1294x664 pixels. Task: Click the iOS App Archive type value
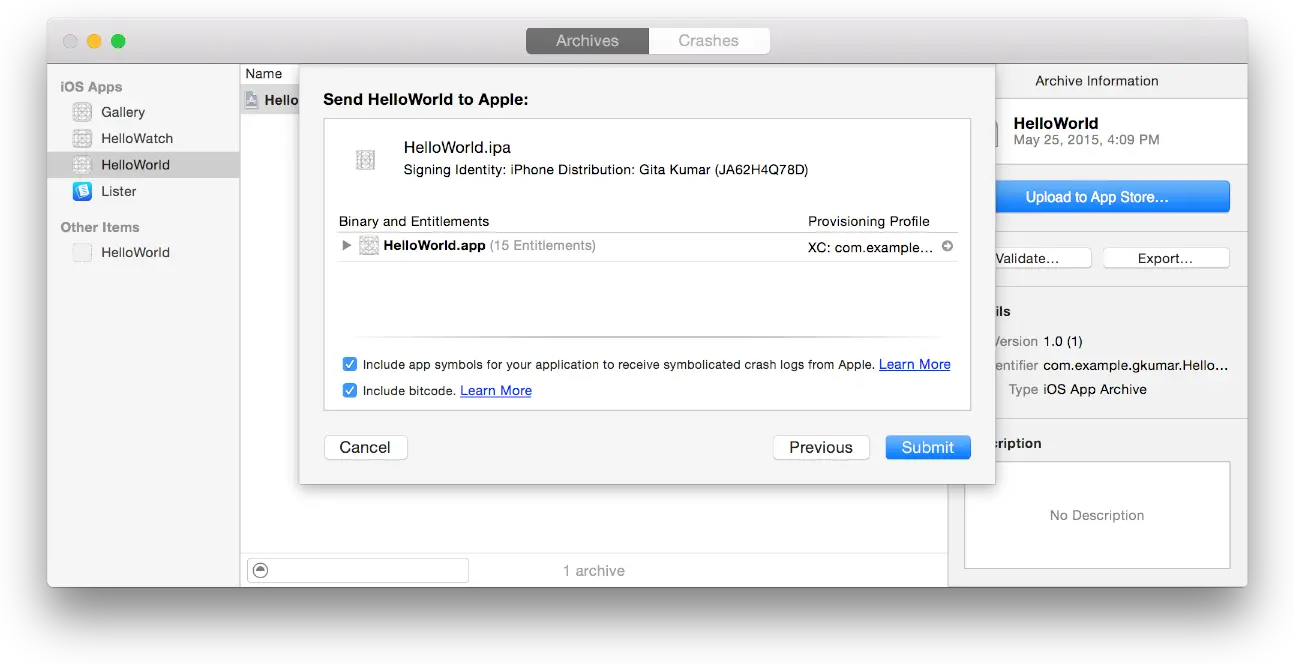1095,389
